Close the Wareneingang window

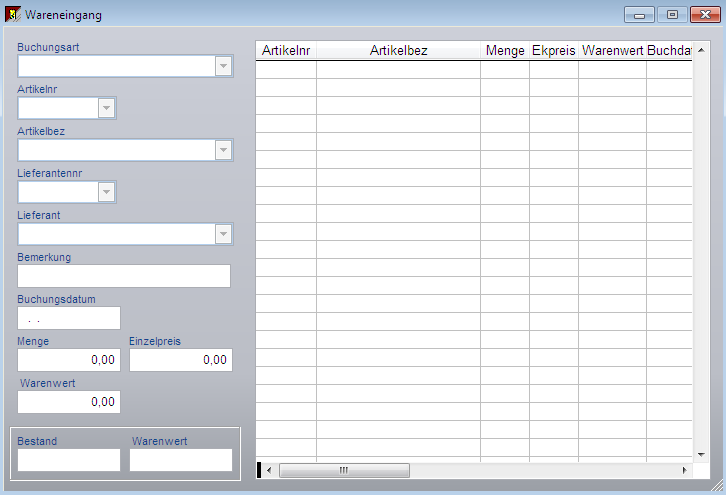pos(705,15)
